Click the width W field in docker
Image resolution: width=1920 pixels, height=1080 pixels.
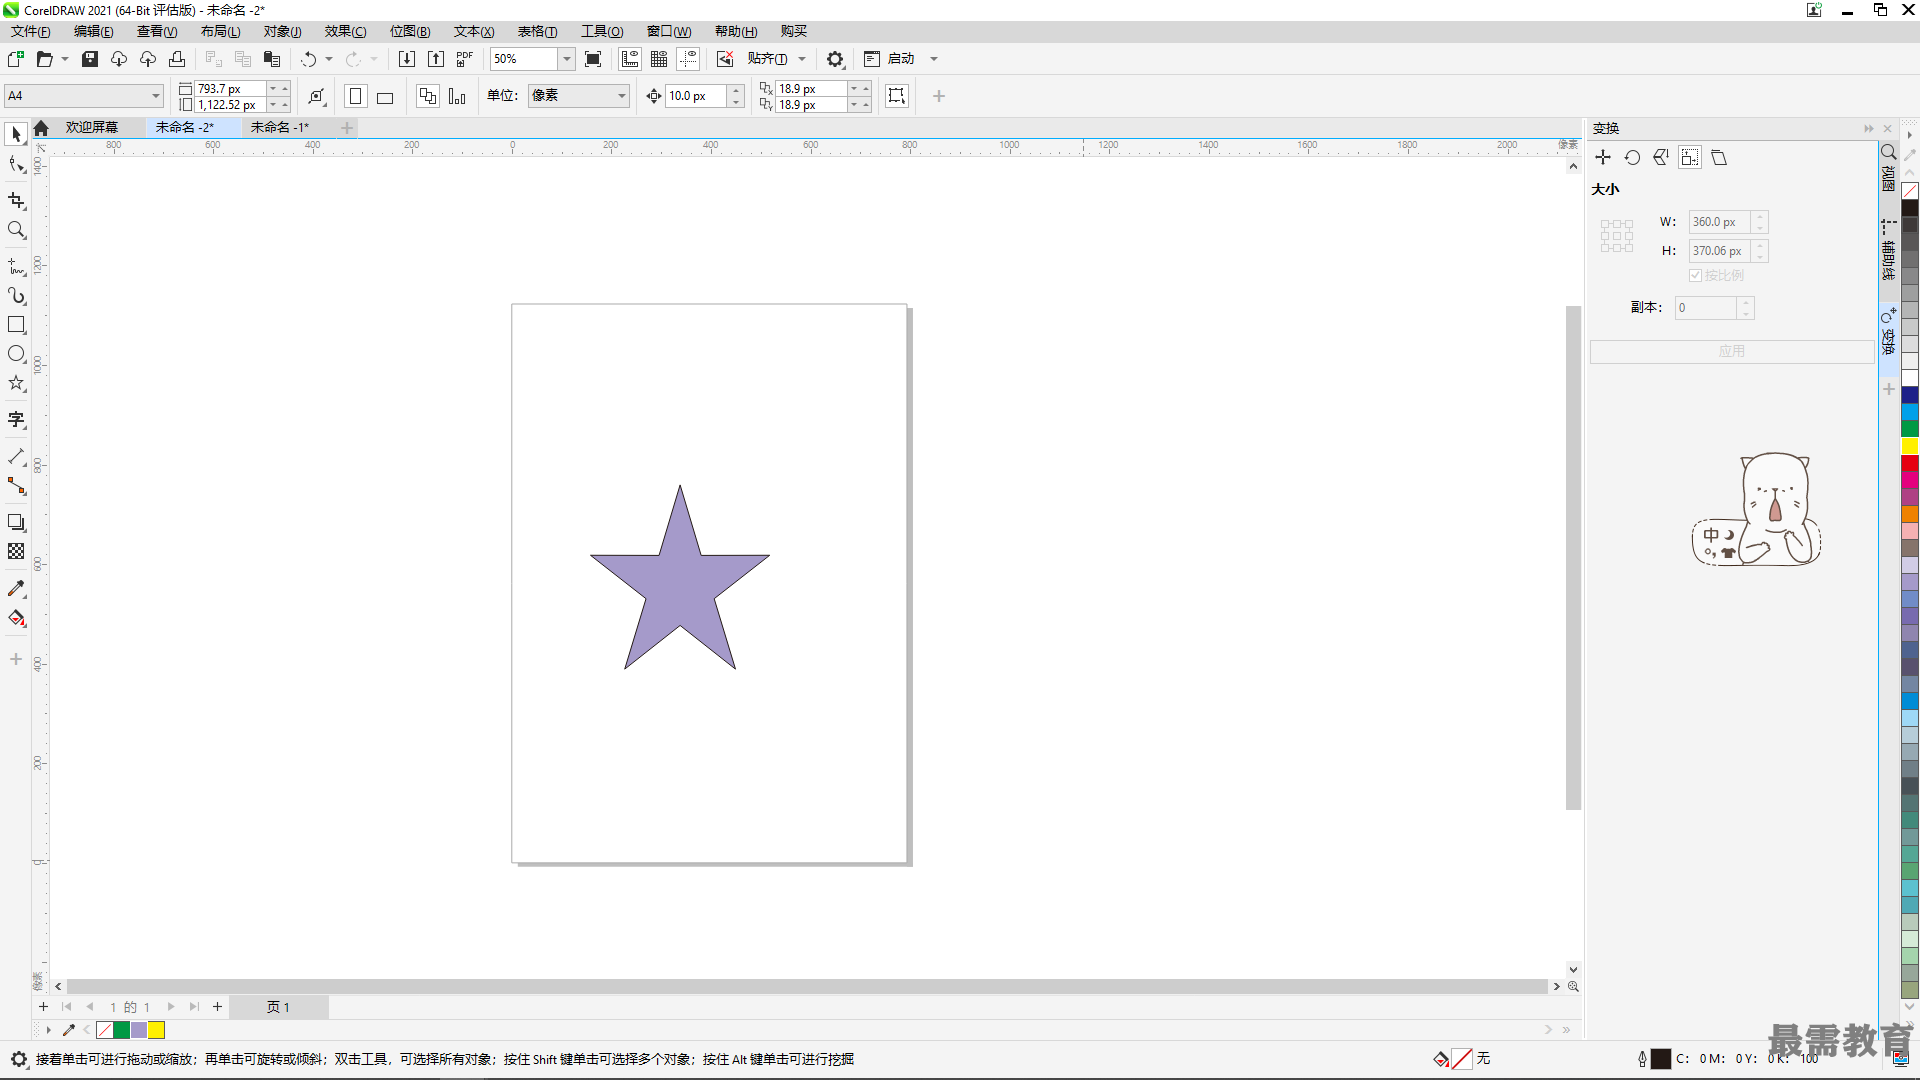click(x=1719, y=222)
